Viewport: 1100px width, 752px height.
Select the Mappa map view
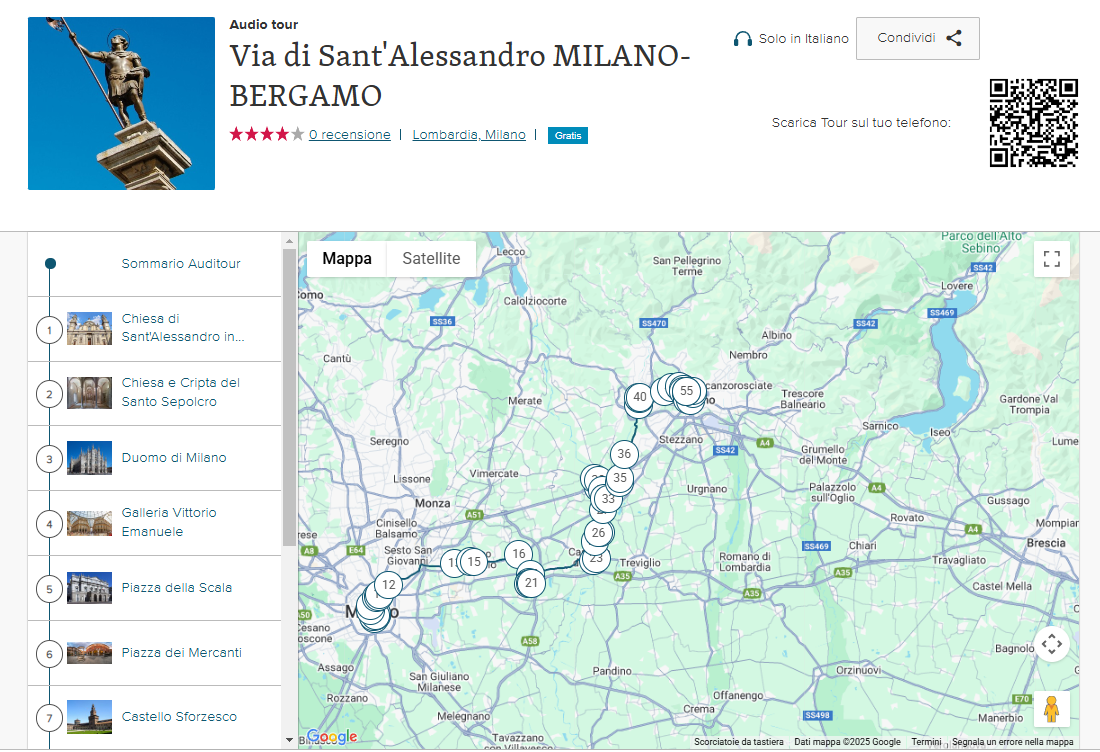pos(347,259)
